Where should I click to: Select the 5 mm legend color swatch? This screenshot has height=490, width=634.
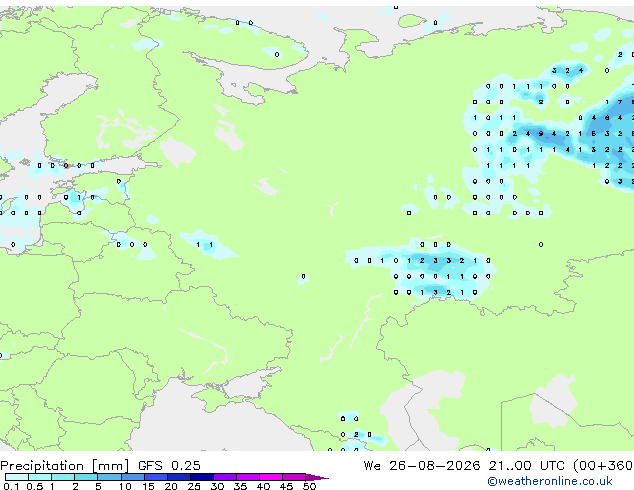(109, 477)
